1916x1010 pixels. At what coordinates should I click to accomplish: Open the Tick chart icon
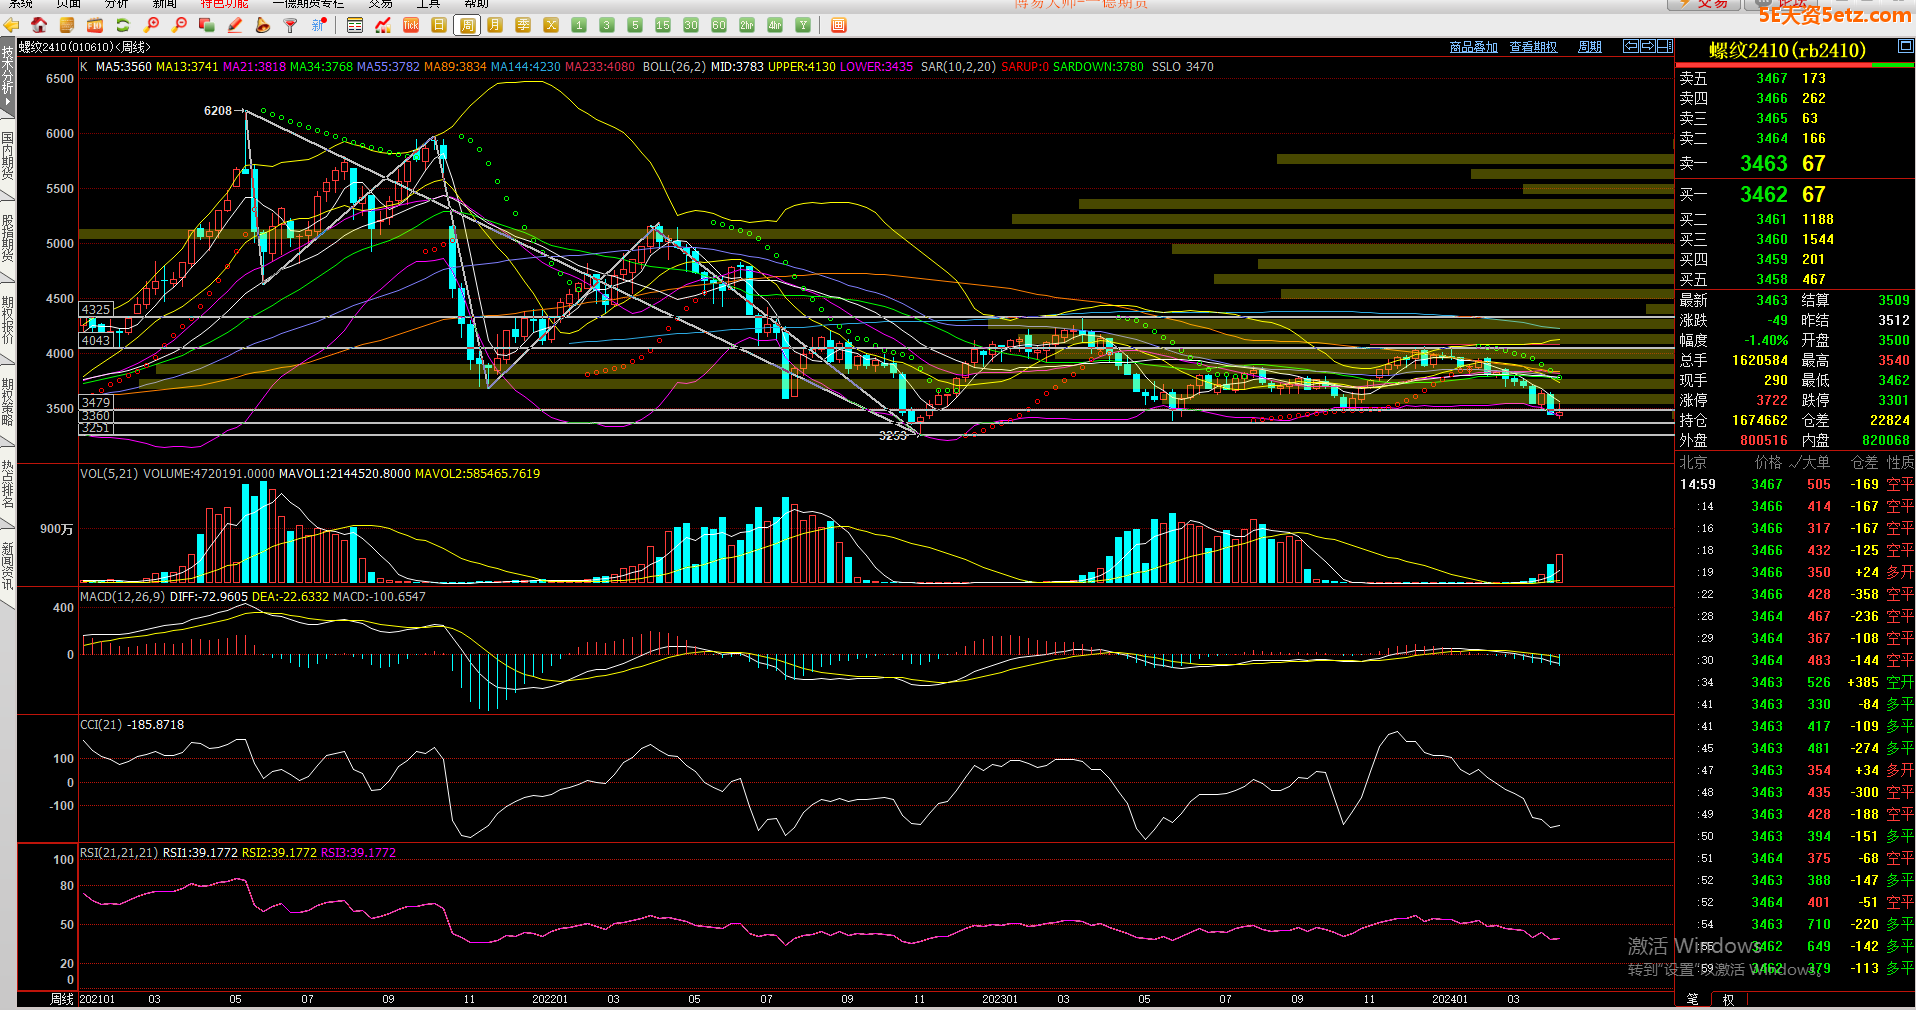[411, 25]
